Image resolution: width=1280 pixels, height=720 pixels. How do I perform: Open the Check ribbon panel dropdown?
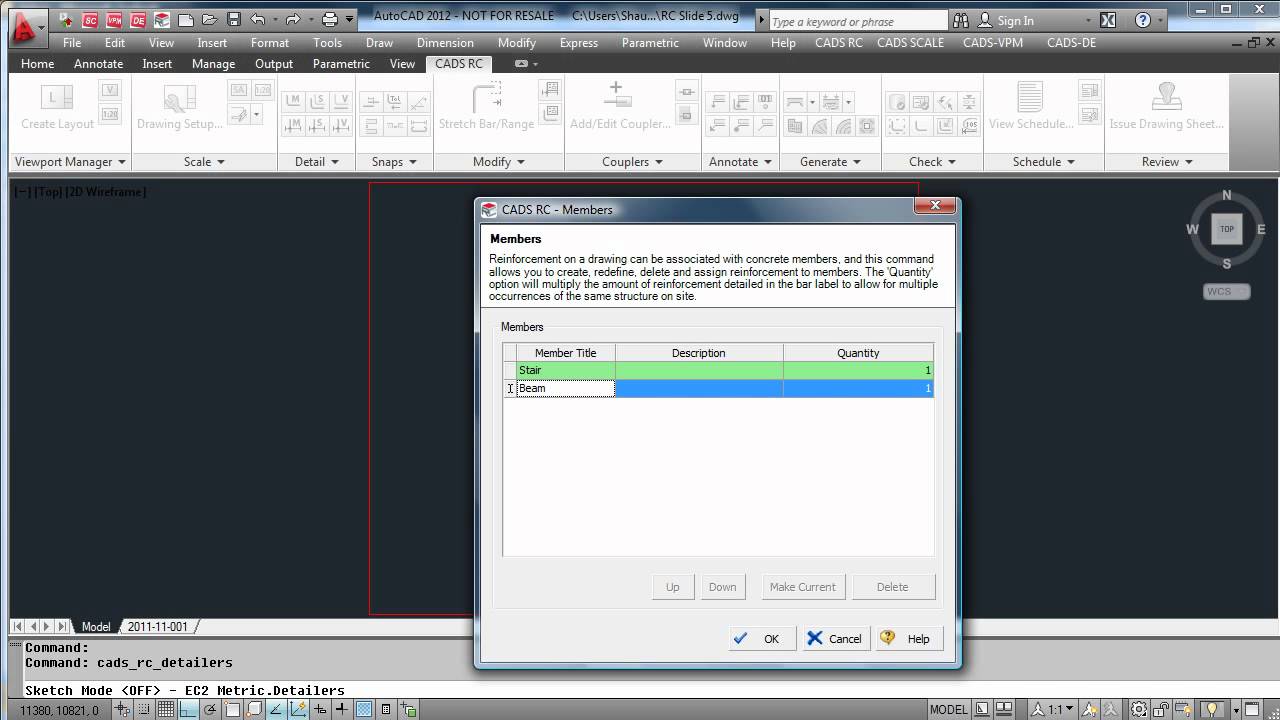tap(932, 162)
